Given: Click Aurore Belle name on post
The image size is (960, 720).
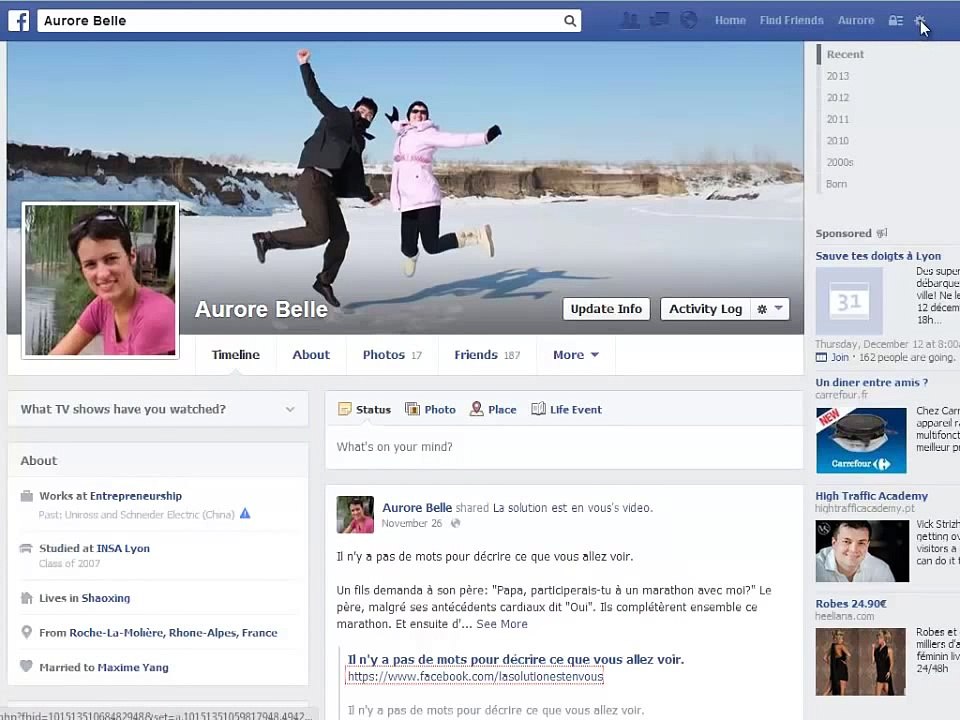Looking at the screenshot, I should 417,508.
